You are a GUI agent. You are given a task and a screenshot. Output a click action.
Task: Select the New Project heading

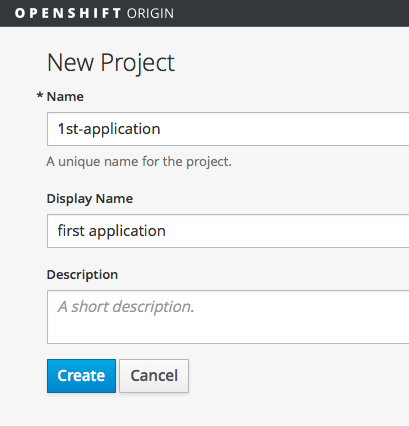(x=111, y=63)
